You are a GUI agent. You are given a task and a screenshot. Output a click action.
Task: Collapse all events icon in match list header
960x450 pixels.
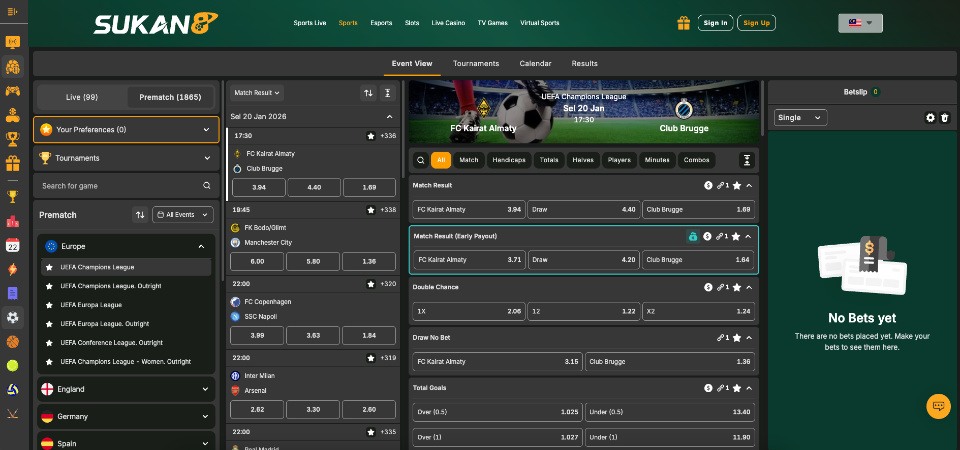(x=388, y=93)
